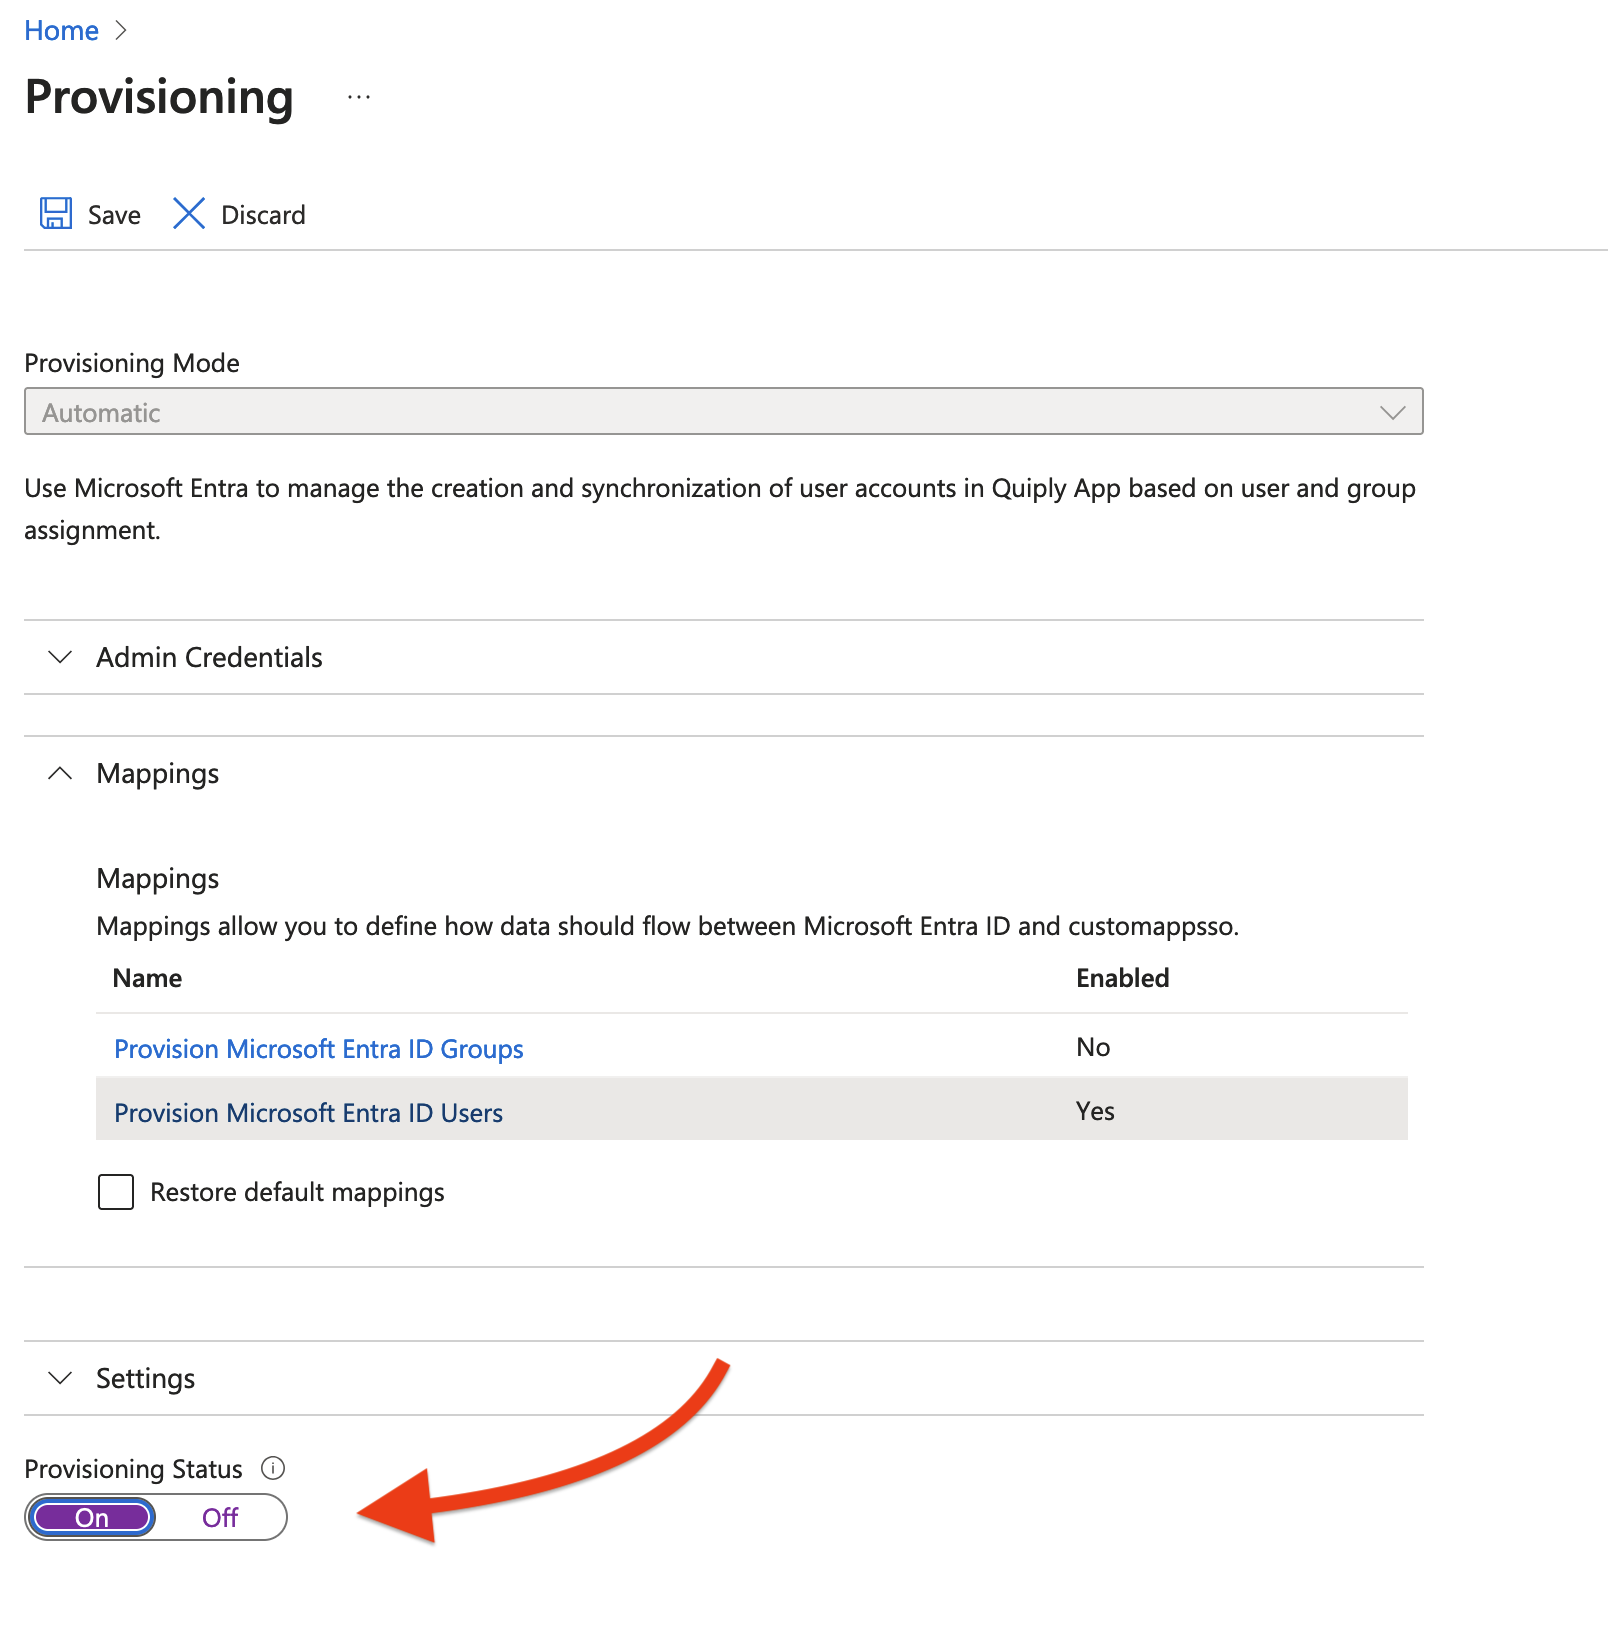Screen dimensions: 1608x1648
Task: Click the breadcrumb arrow after Home
Action: point(121,31)
